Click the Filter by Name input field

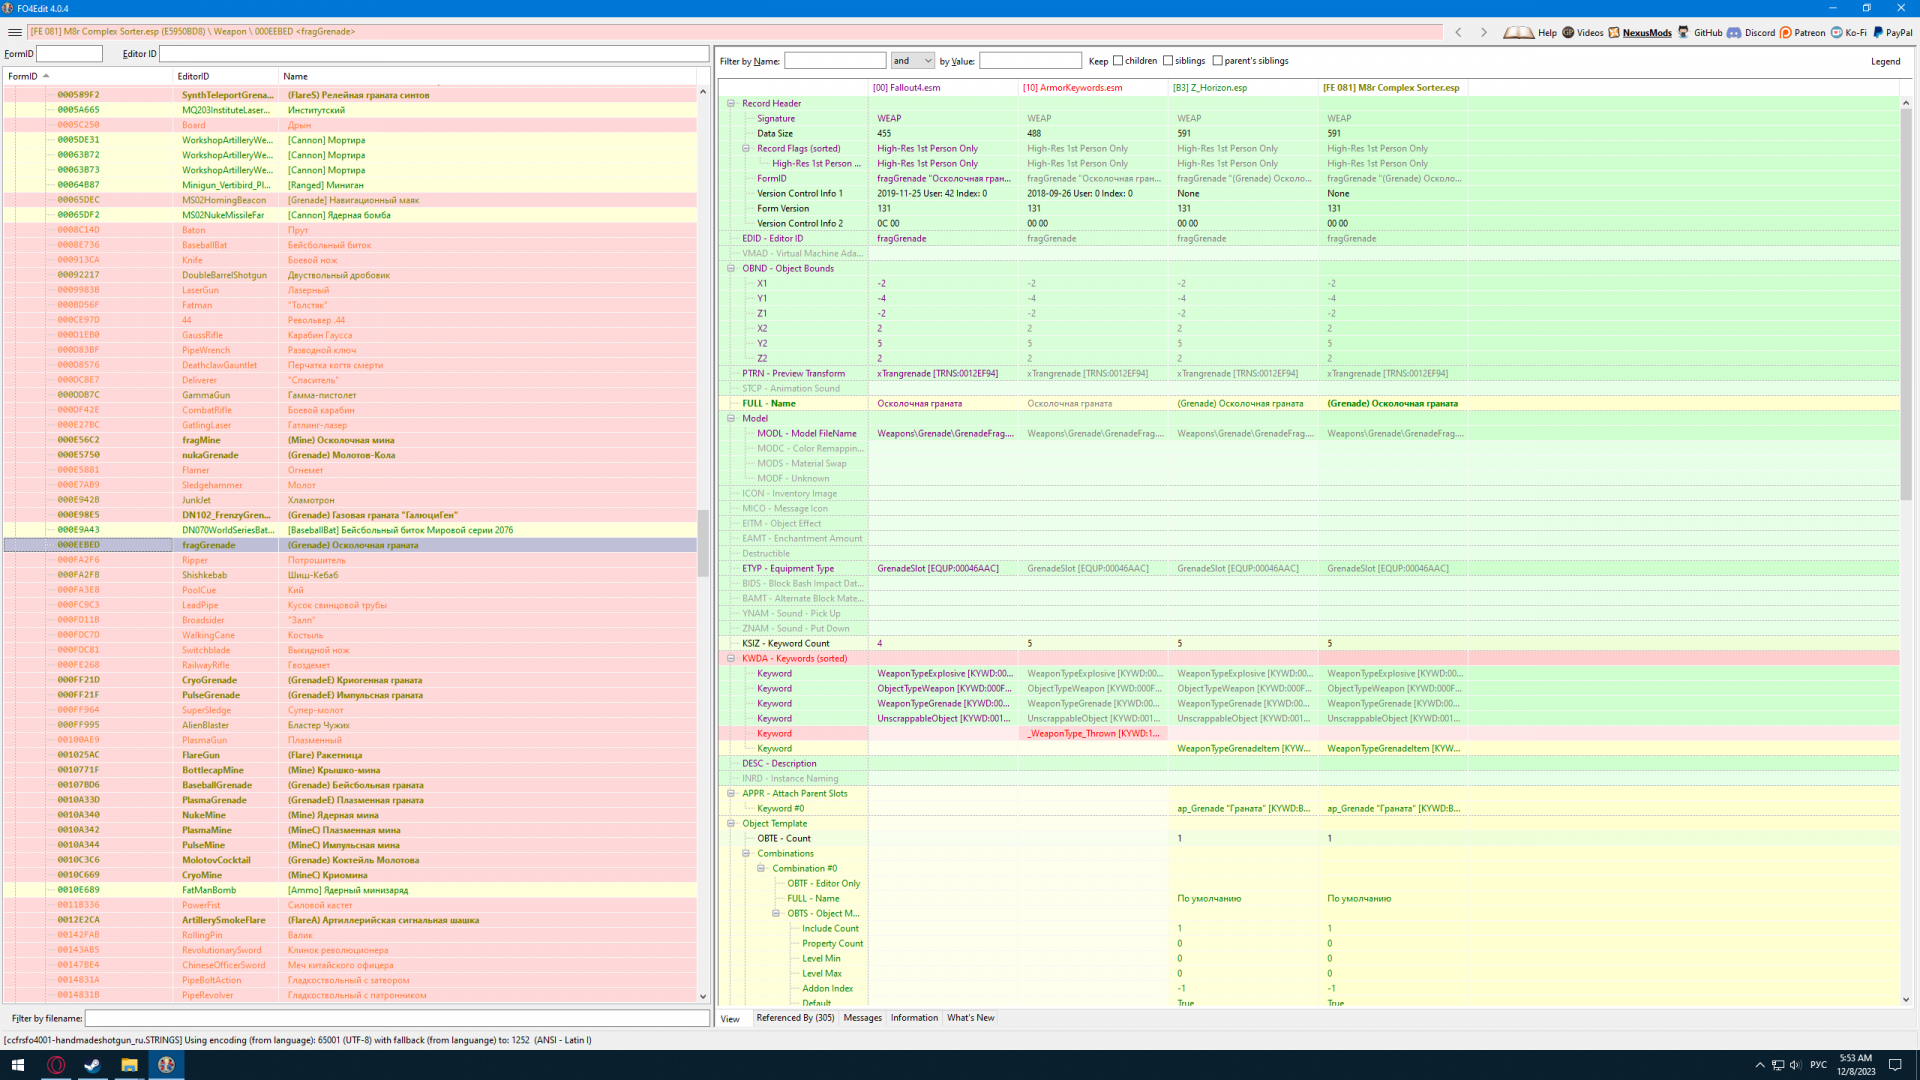tap(835, 61)
